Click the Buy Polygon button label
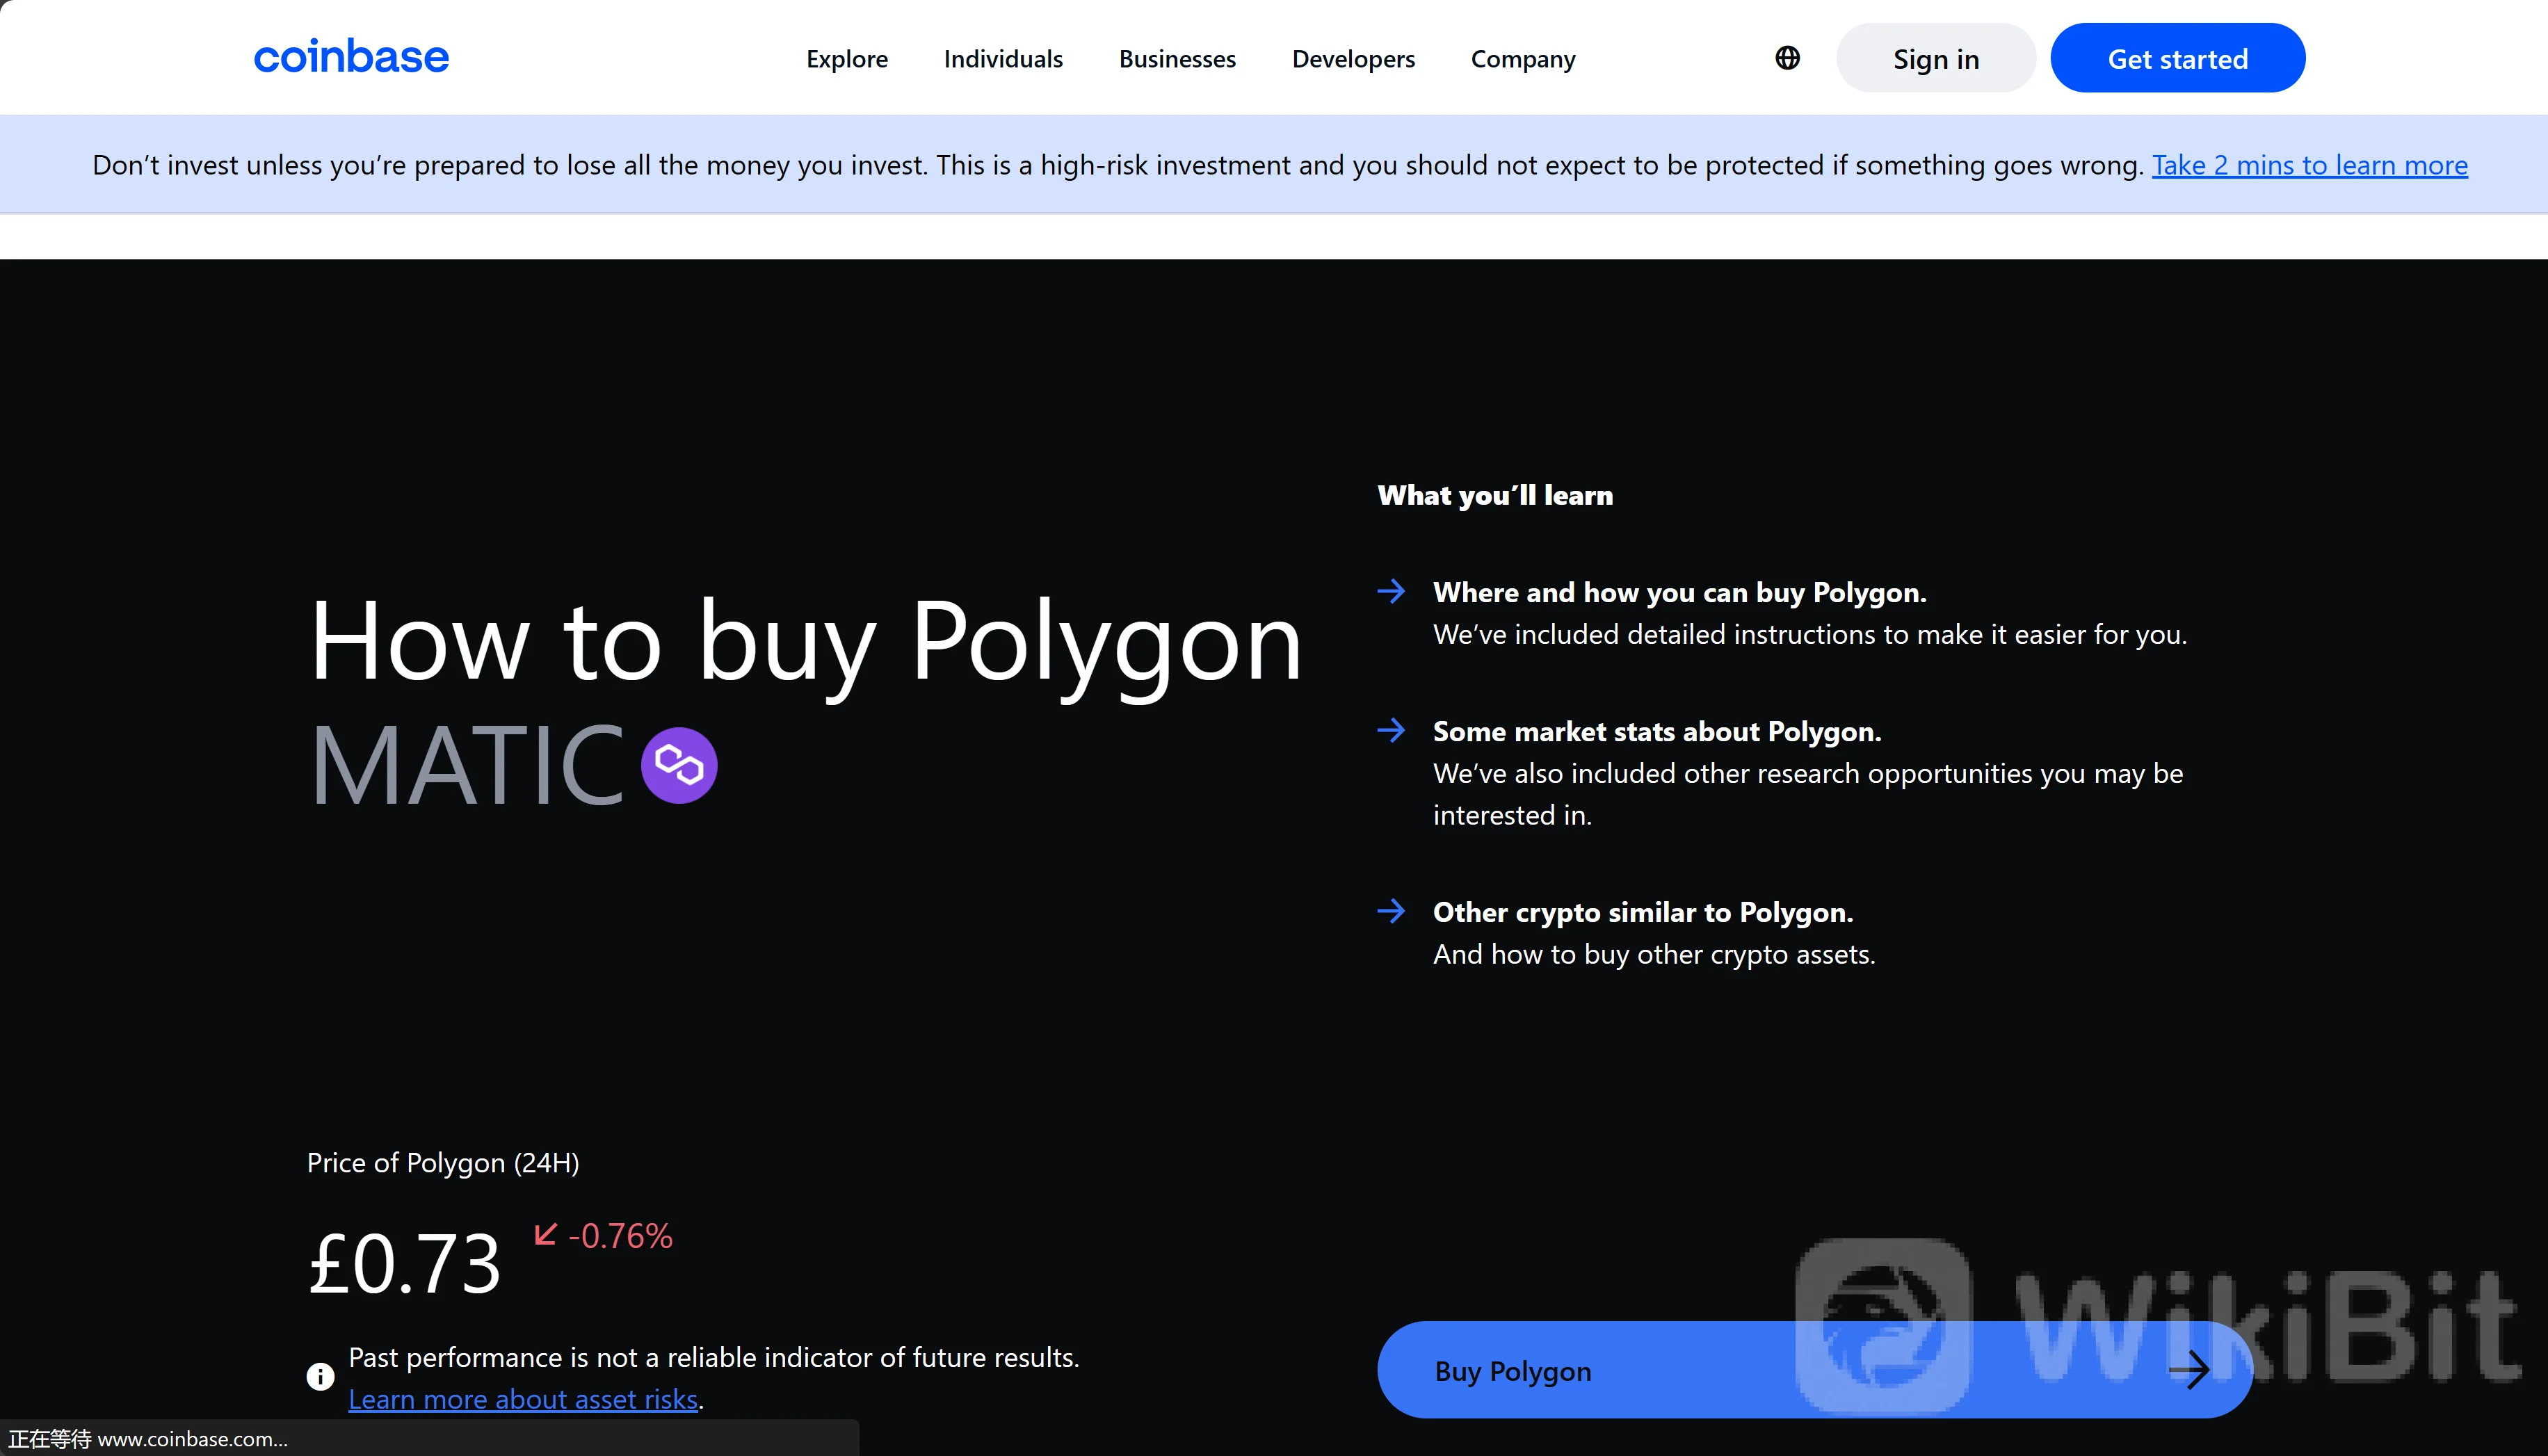Viewport: 2548px width, 1456px height. point(1513,1371)
